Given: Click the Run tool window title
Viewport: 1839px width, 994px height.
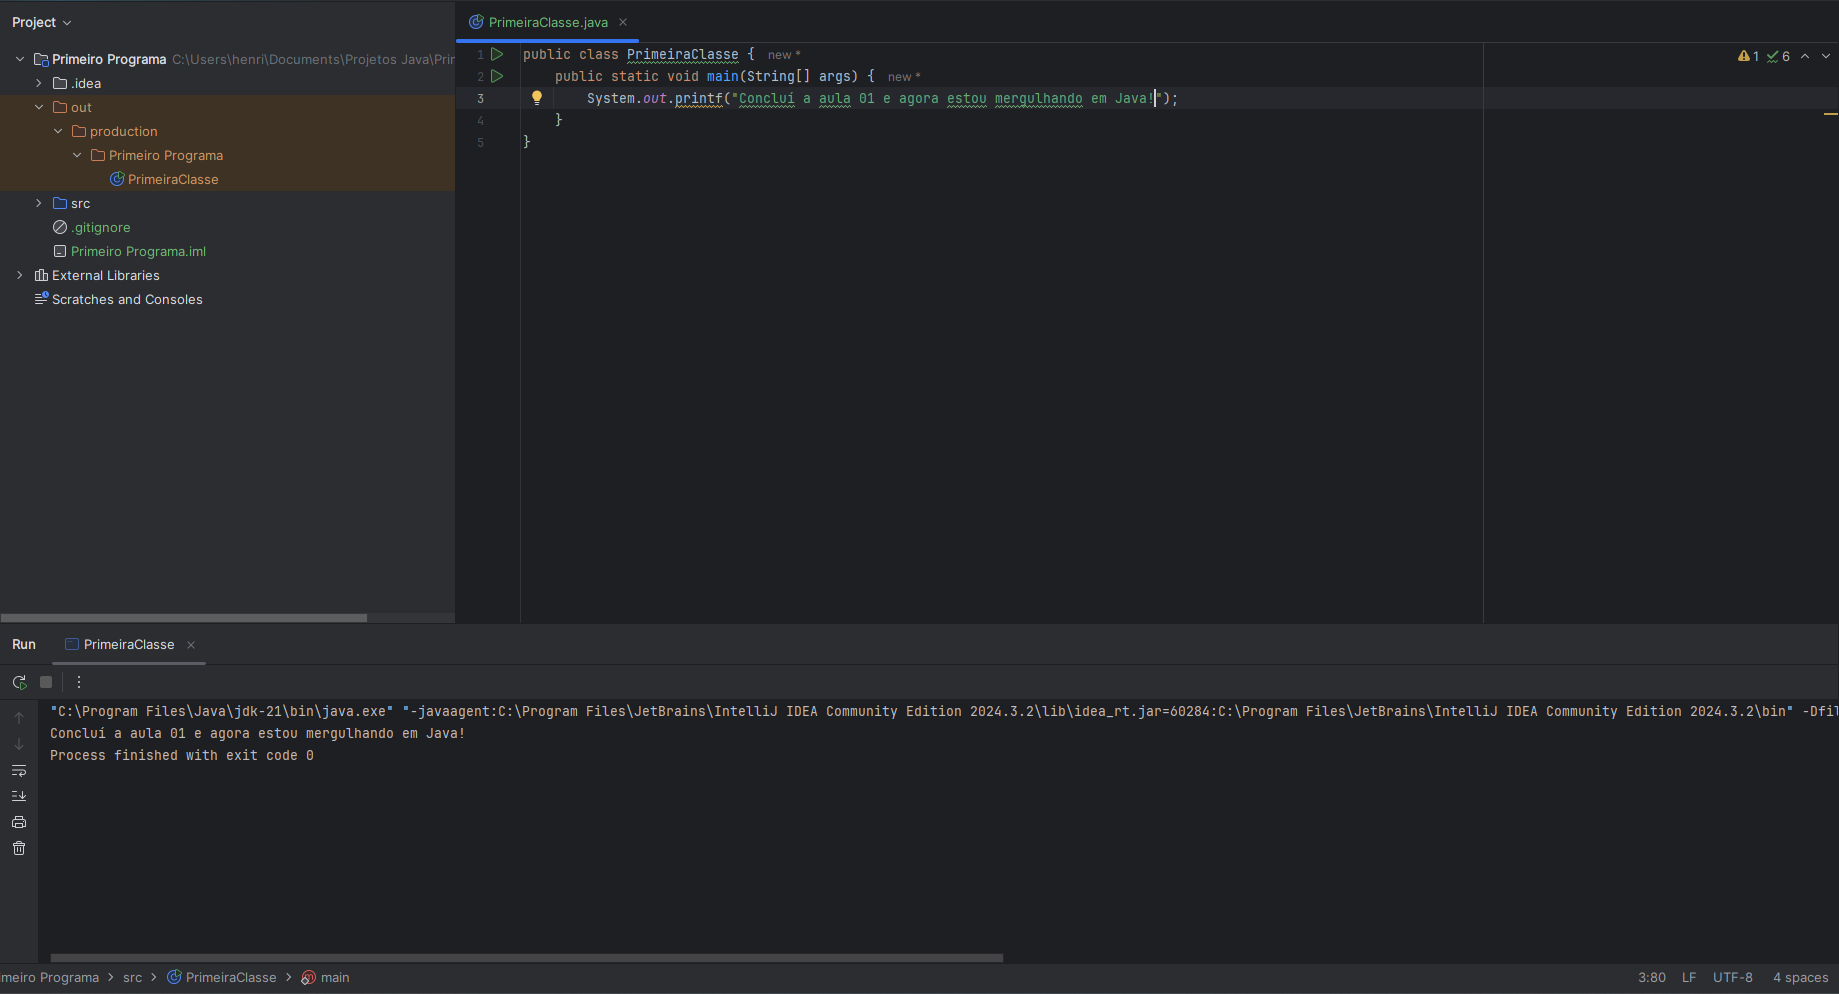Looking at the screenshot, I should coord(24,645).
